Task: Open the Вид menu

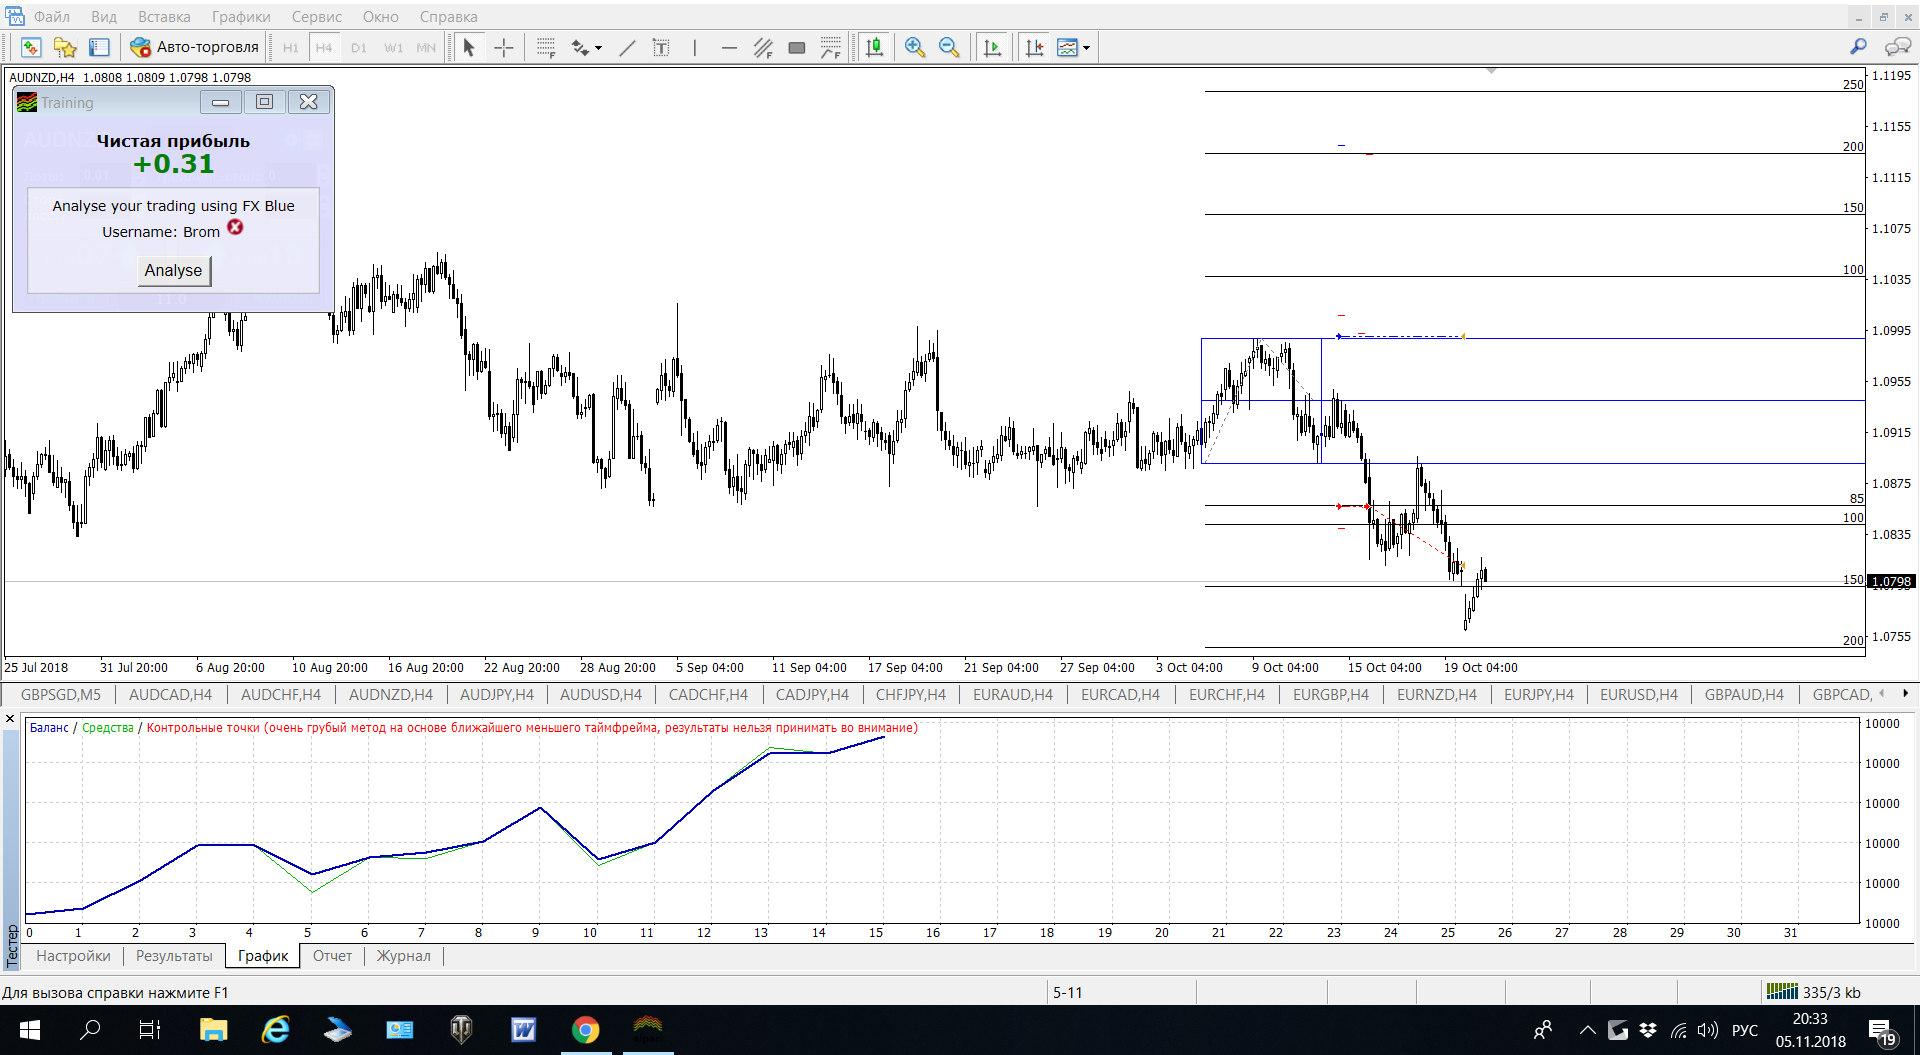Action: pyautogui.click(x=104, y=16)
